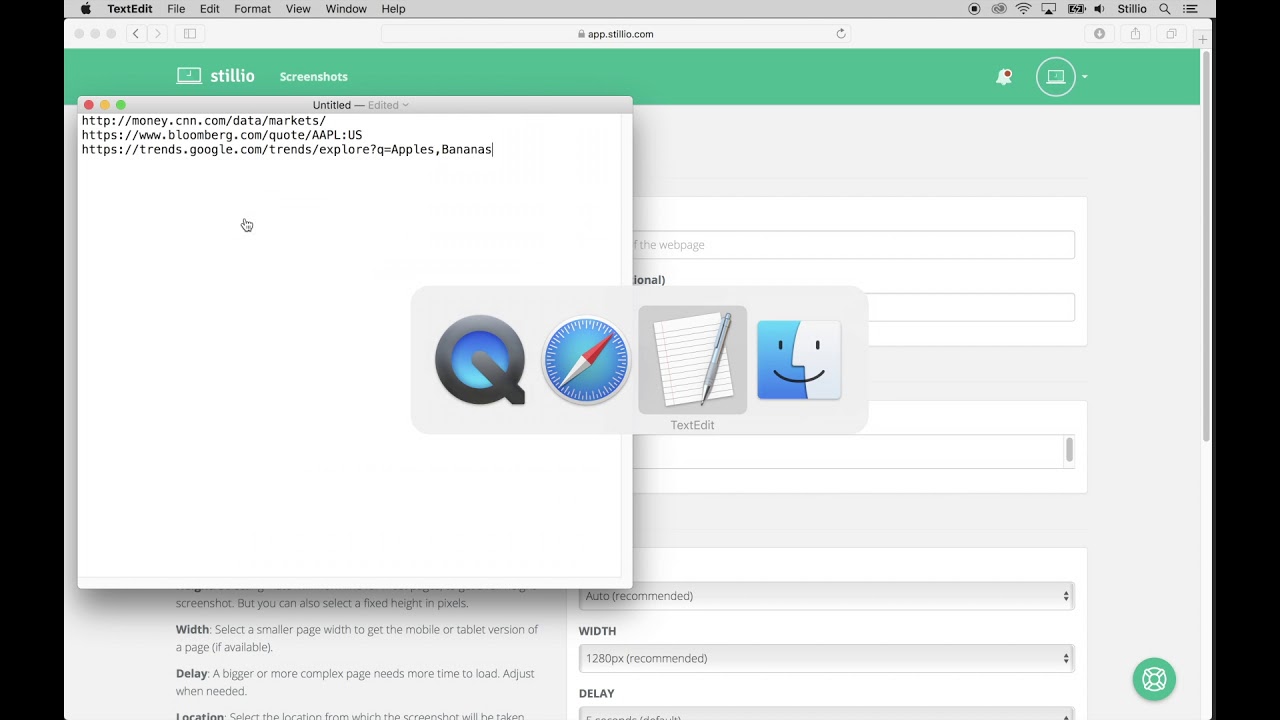
Task: Toggle the Safari sidebar button
Action: point(190,34)
